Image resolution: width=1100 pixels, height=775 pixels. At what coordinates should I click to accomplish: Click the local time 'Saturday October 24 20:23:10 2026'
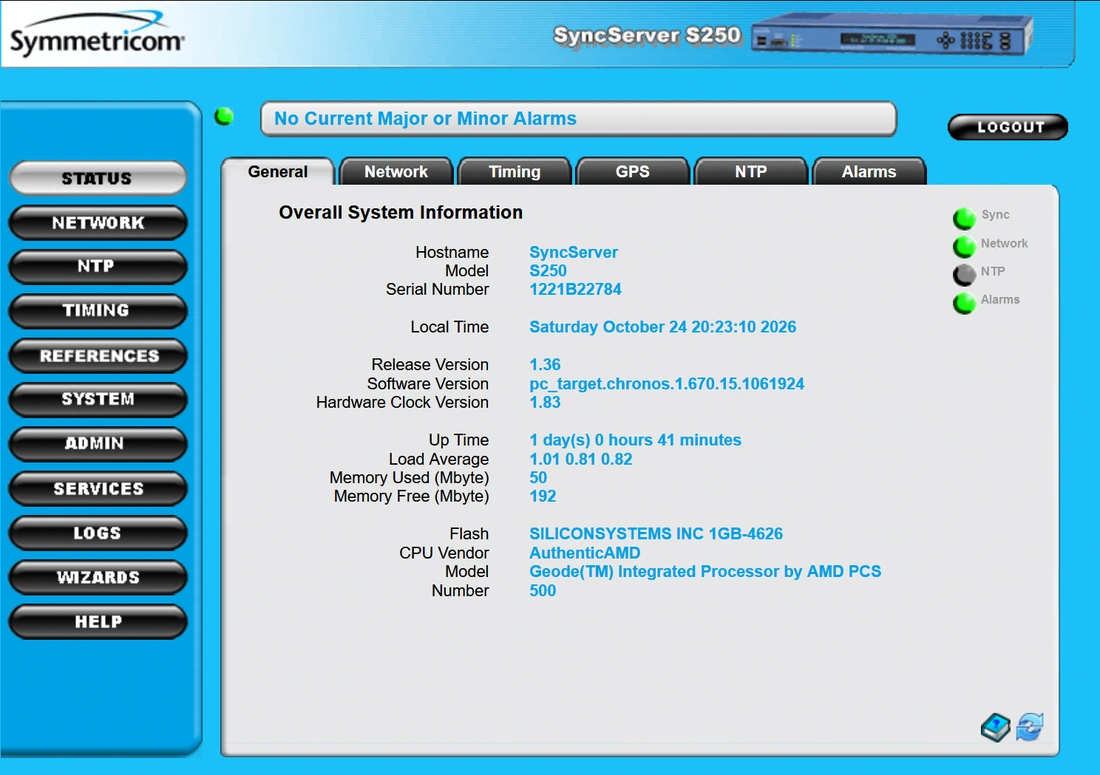pyautogui.click(x=662, y=327)
